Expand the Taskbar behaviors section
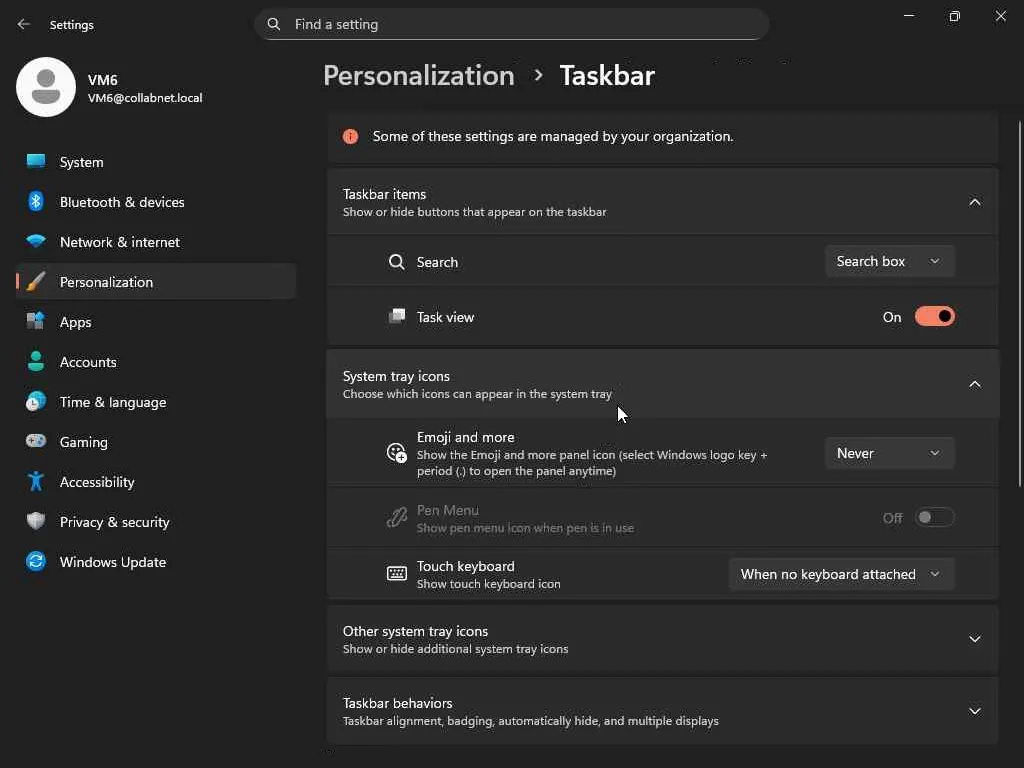Viewport: 1024px width, 768px height. 974,711
